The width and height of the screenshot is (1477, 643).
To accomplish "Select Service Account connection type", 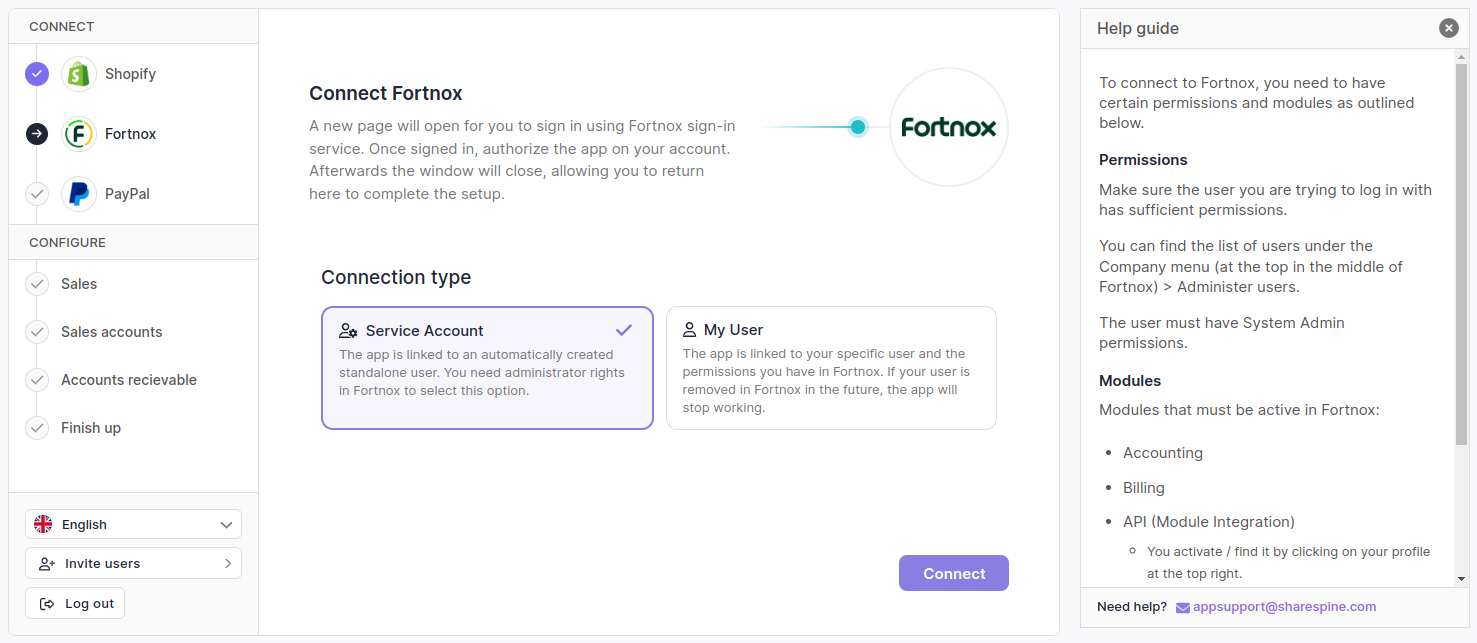I will (x=487, y=368).
